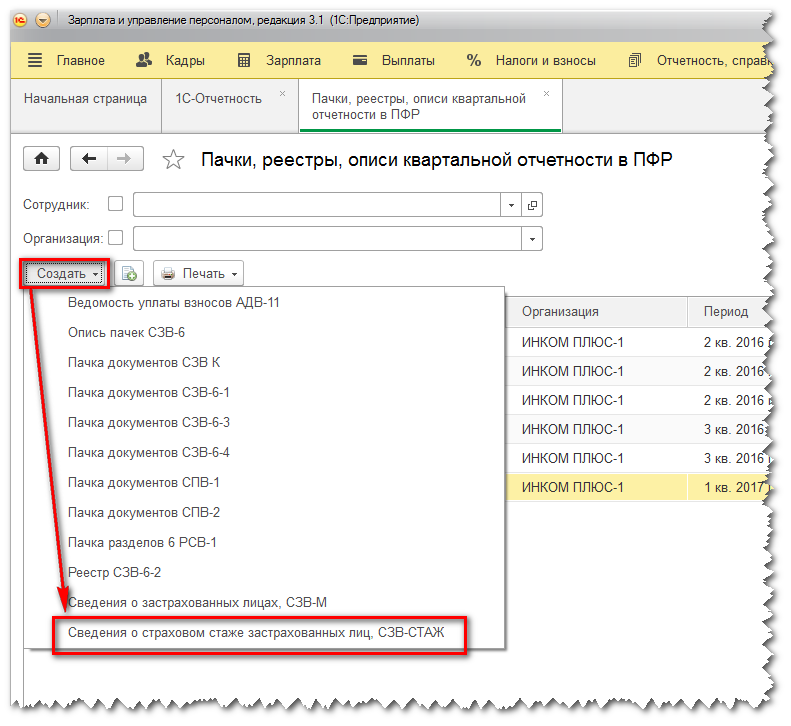Enable the Сотрудник filter checkbox
This screenshot has height=726, width=791.
point(116,204)
